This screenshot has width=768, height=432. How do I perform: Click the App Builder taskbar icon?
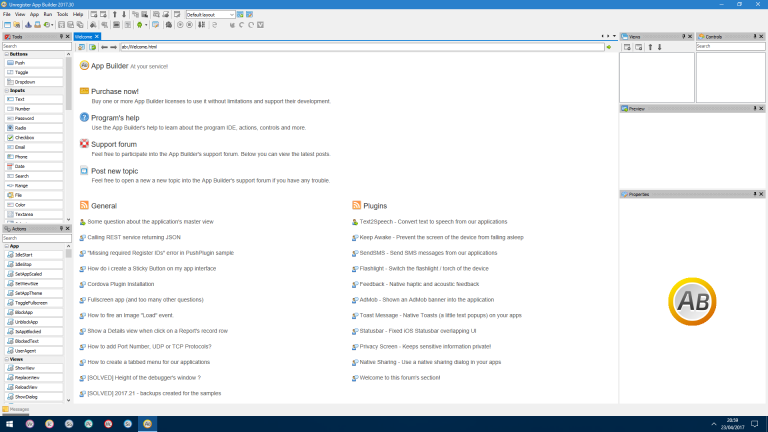(147, 424)
